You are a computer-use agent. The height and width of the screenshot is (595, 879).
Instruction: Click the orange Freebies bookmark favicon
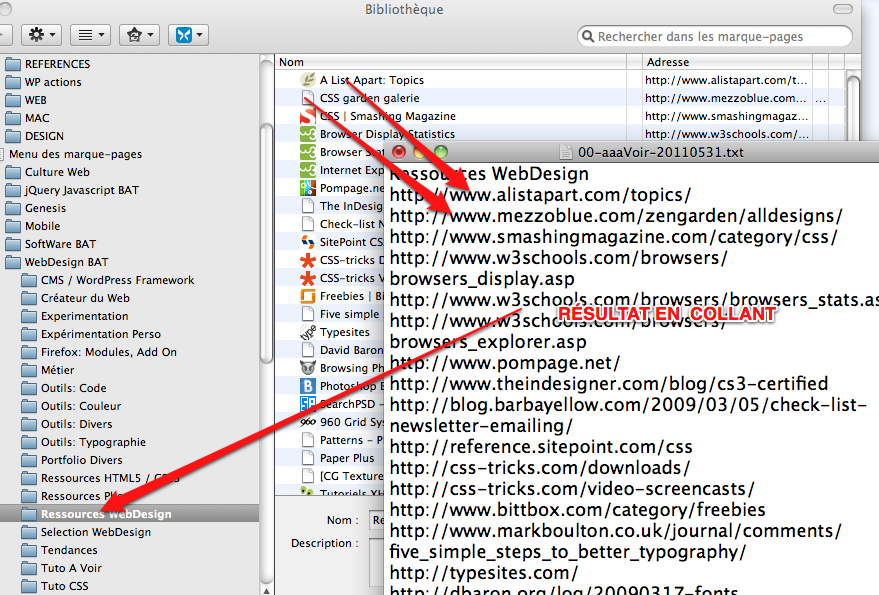coord(309,296)
